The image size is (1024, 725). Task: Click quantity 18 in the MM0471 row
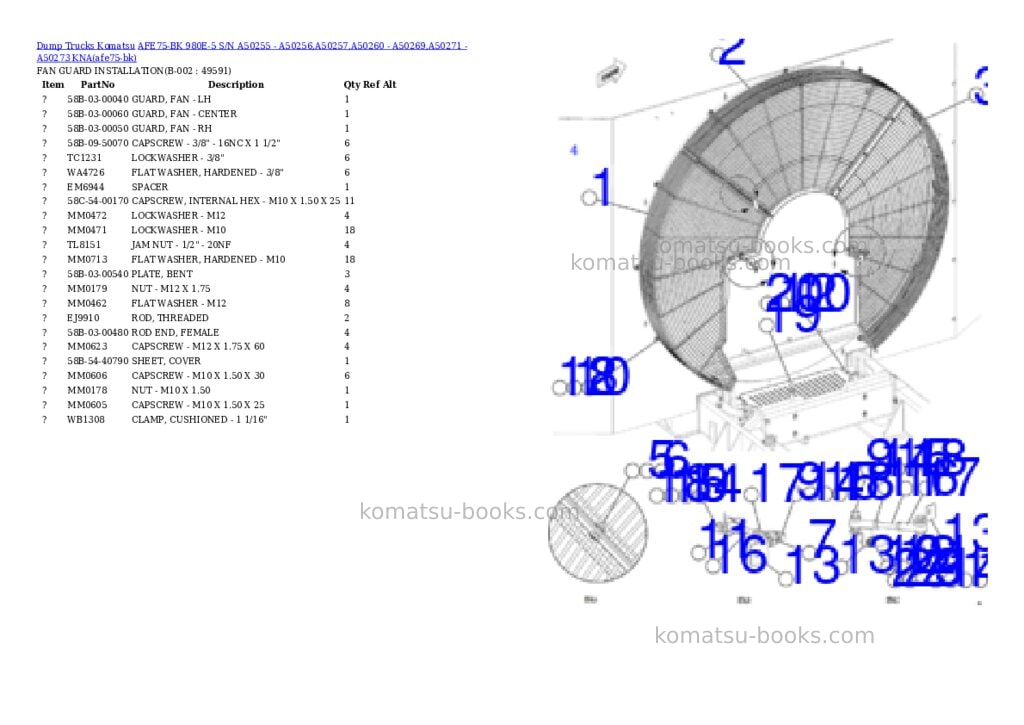point(349,230)
